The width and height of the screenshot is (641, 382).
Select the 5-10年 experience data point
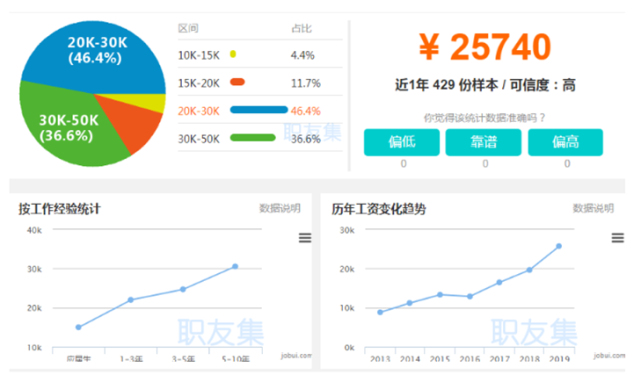coord(235,266)
